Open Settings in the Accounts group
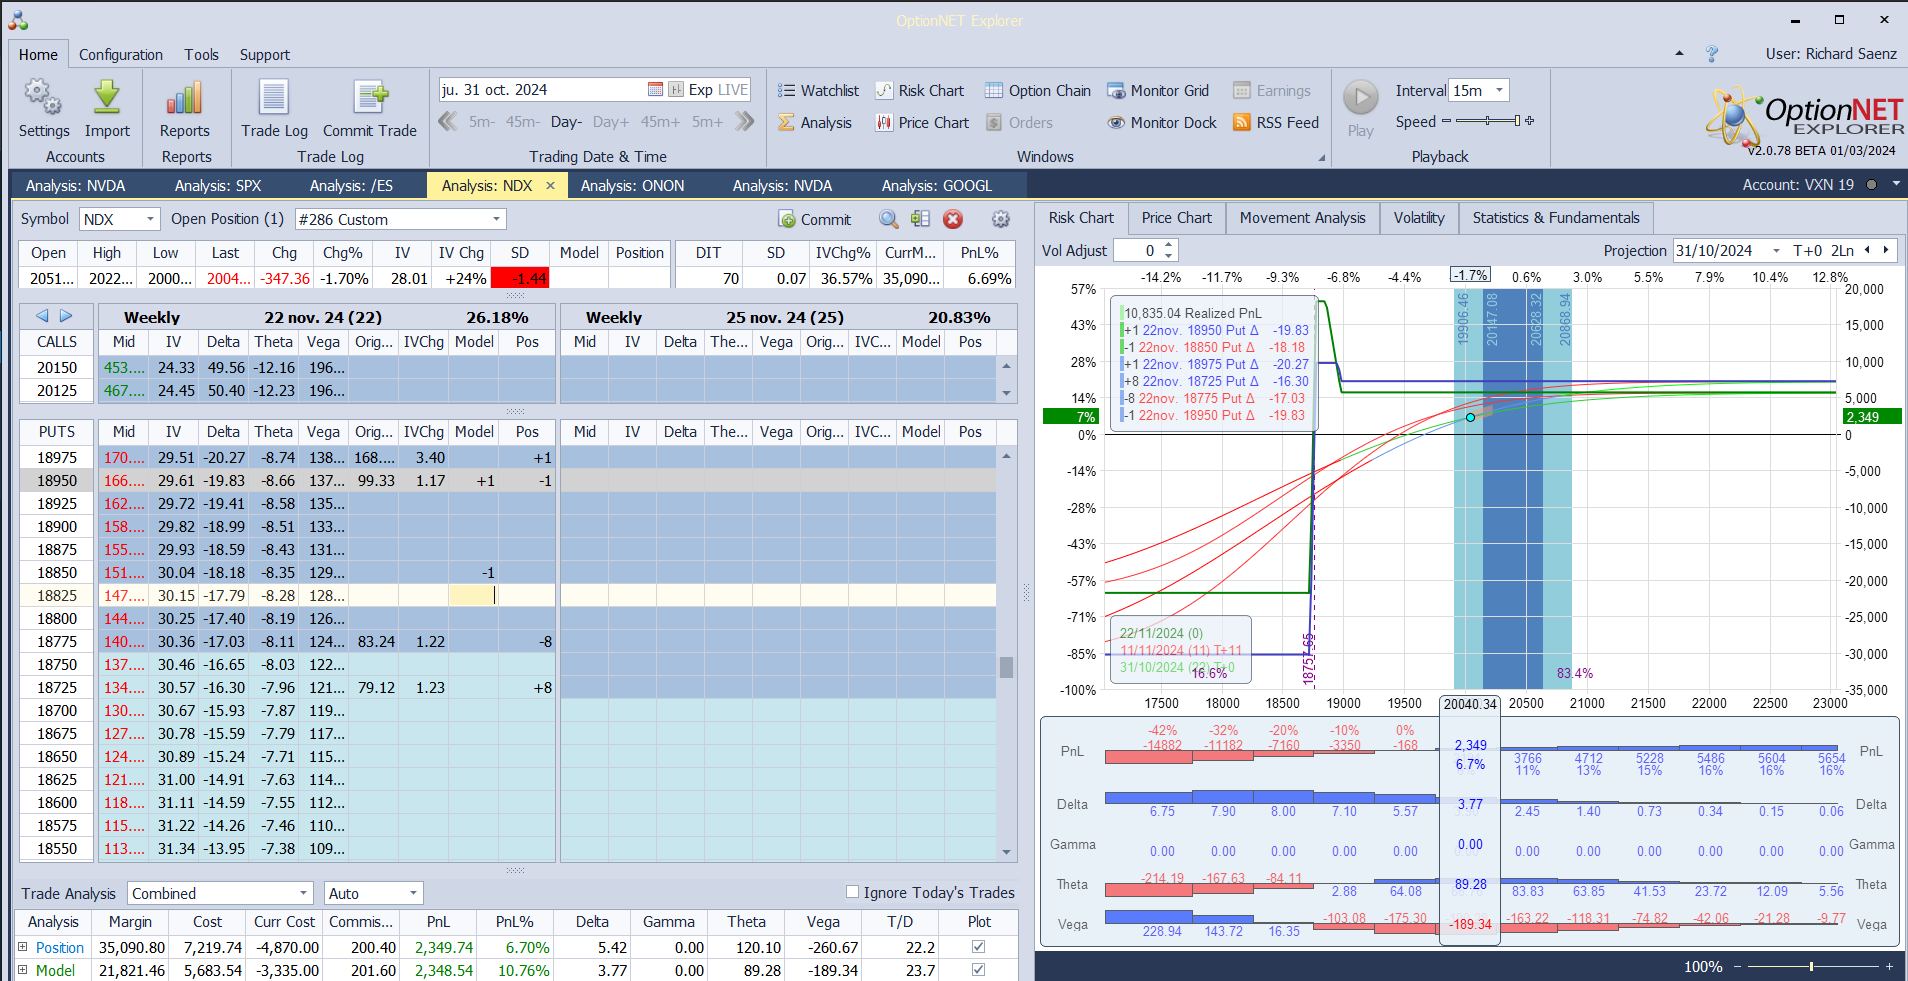The image size is (1908, 981). (43, 109)
